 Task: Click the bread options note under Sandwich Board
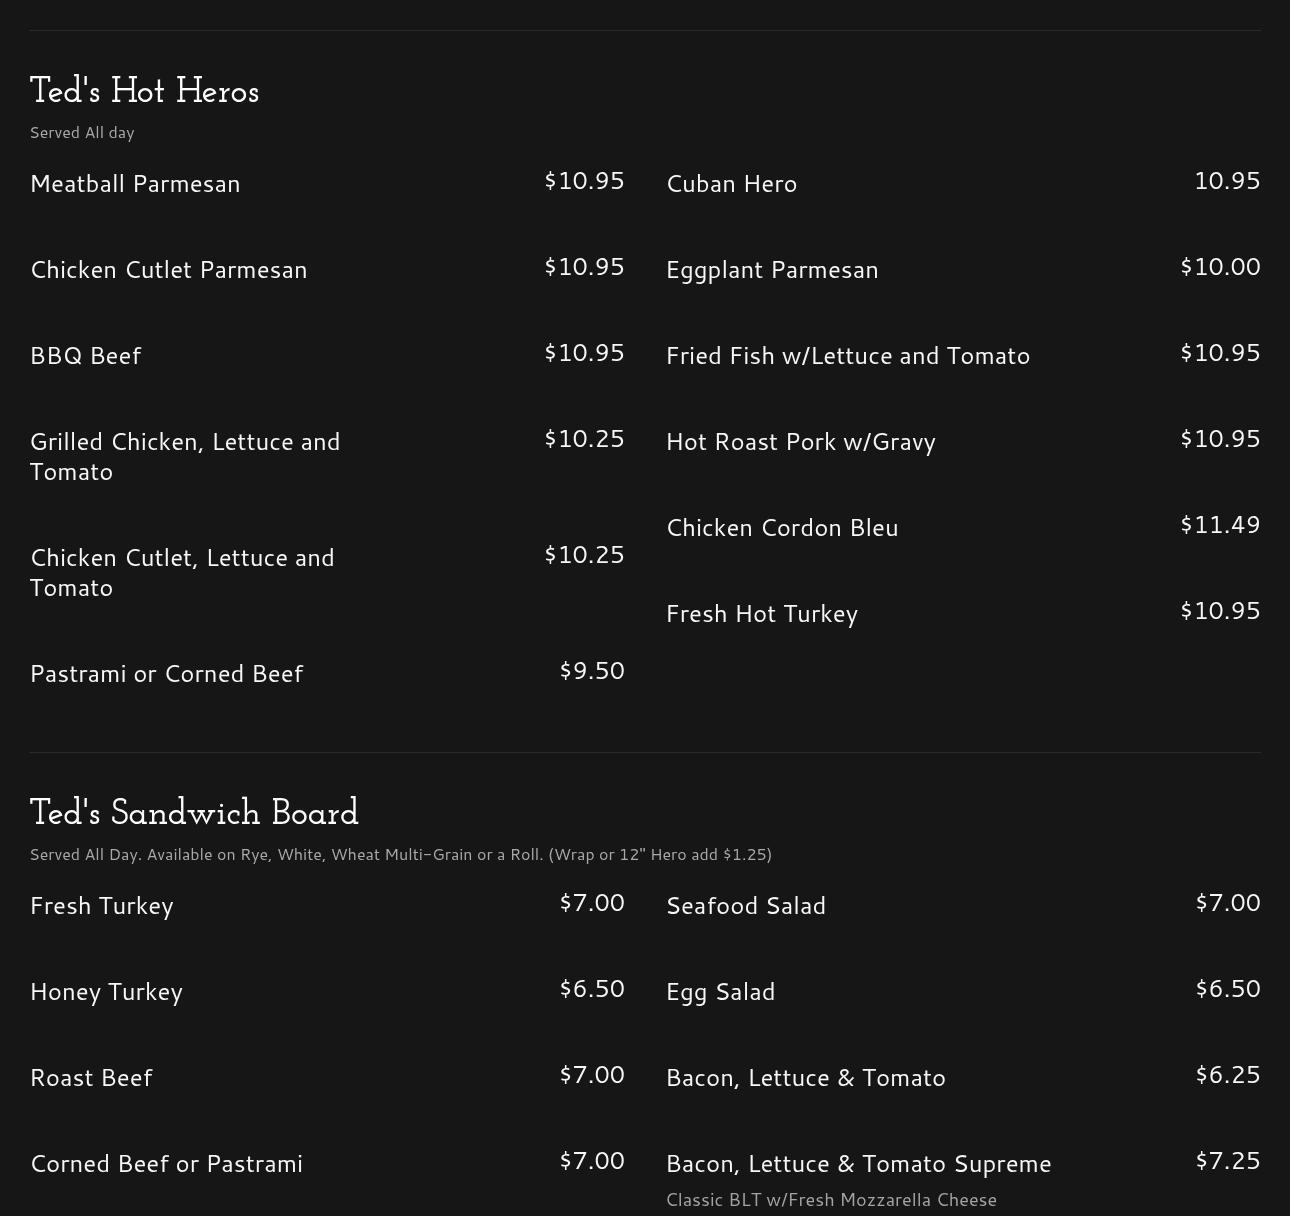[401, 855]
